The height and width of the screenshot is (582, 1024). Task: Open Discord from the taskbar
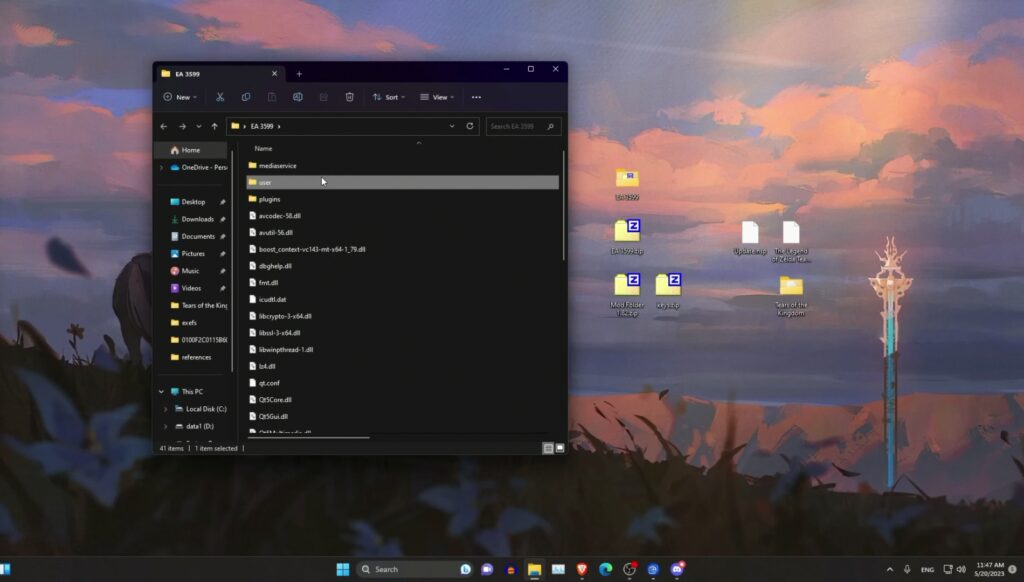[677, 569]
